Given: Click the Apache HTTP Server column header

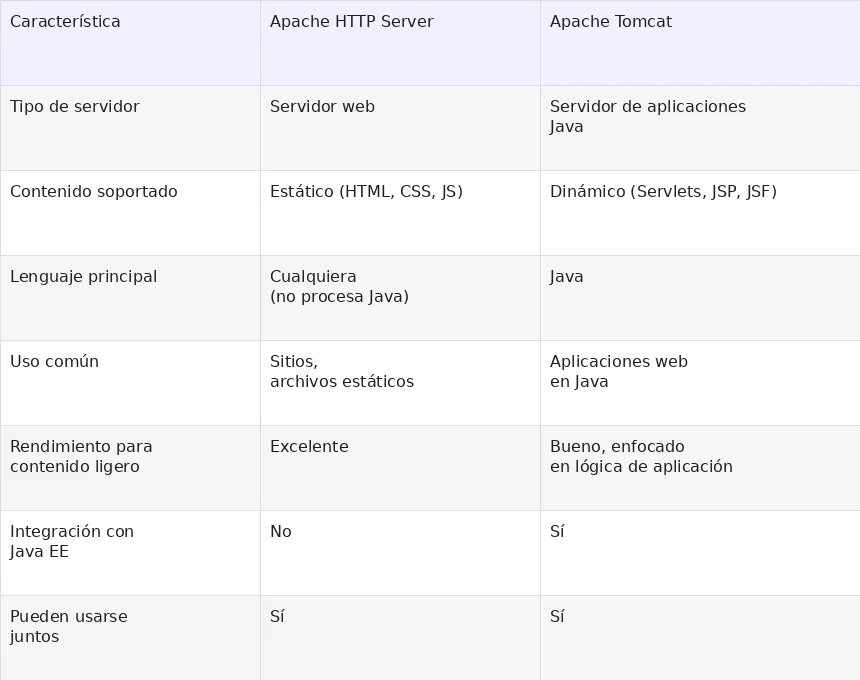Looking at the screenshot, I should tap(400, 43).
